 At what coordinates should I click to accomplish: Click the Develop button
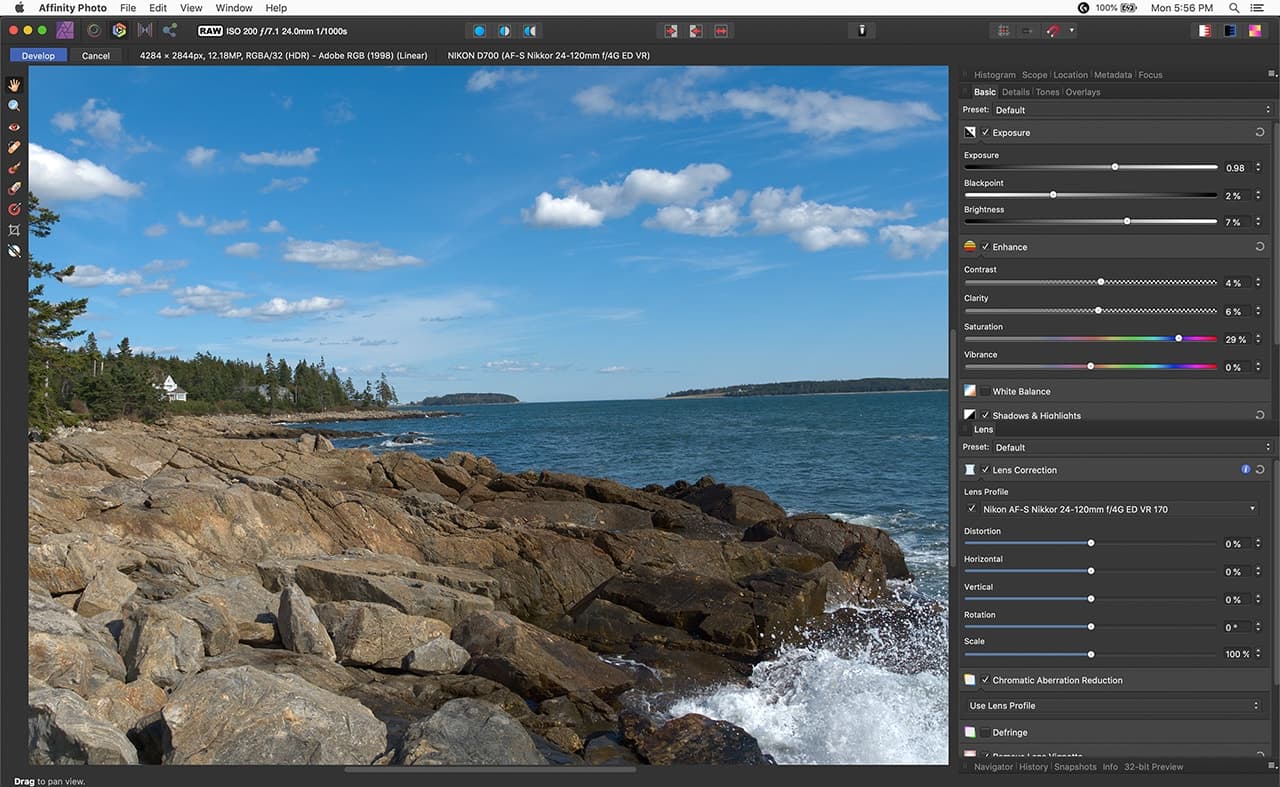(38, 56)
